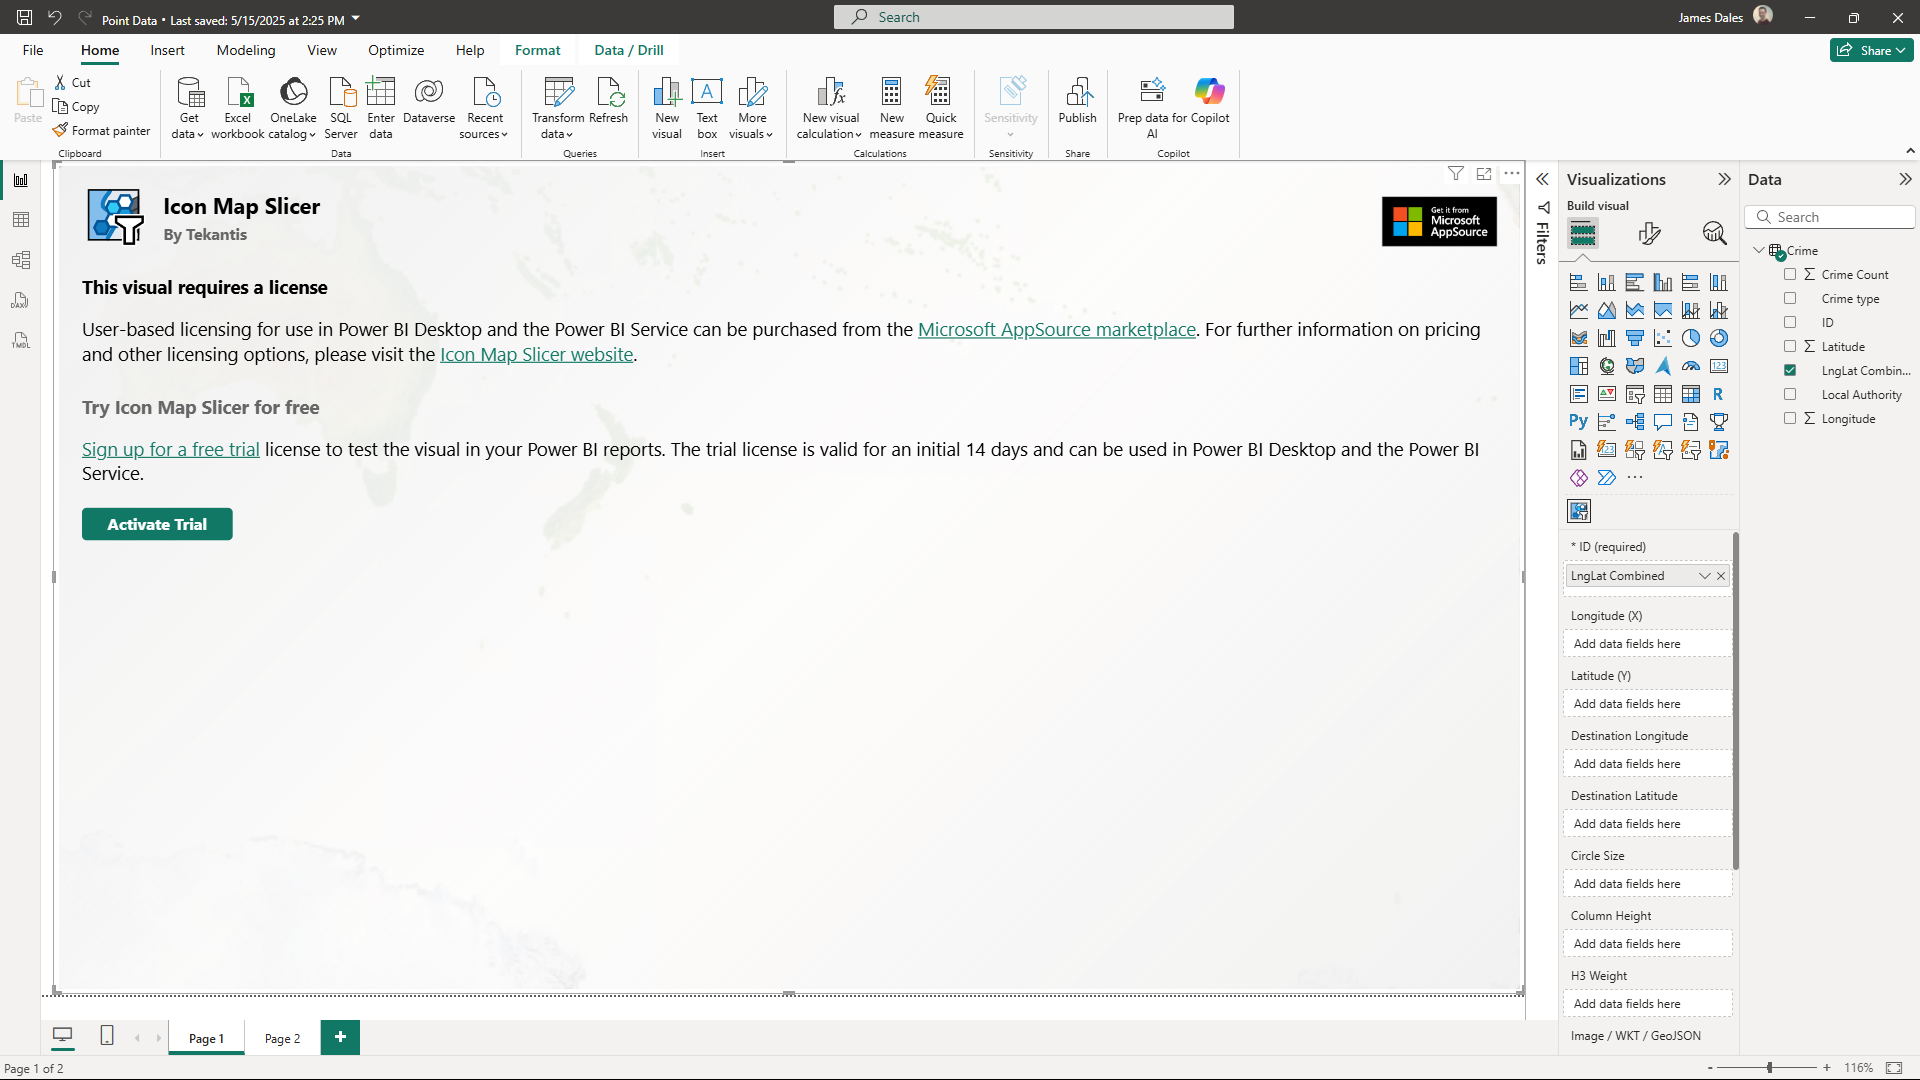Click the Activate Trial button

(x=157, y=524)
